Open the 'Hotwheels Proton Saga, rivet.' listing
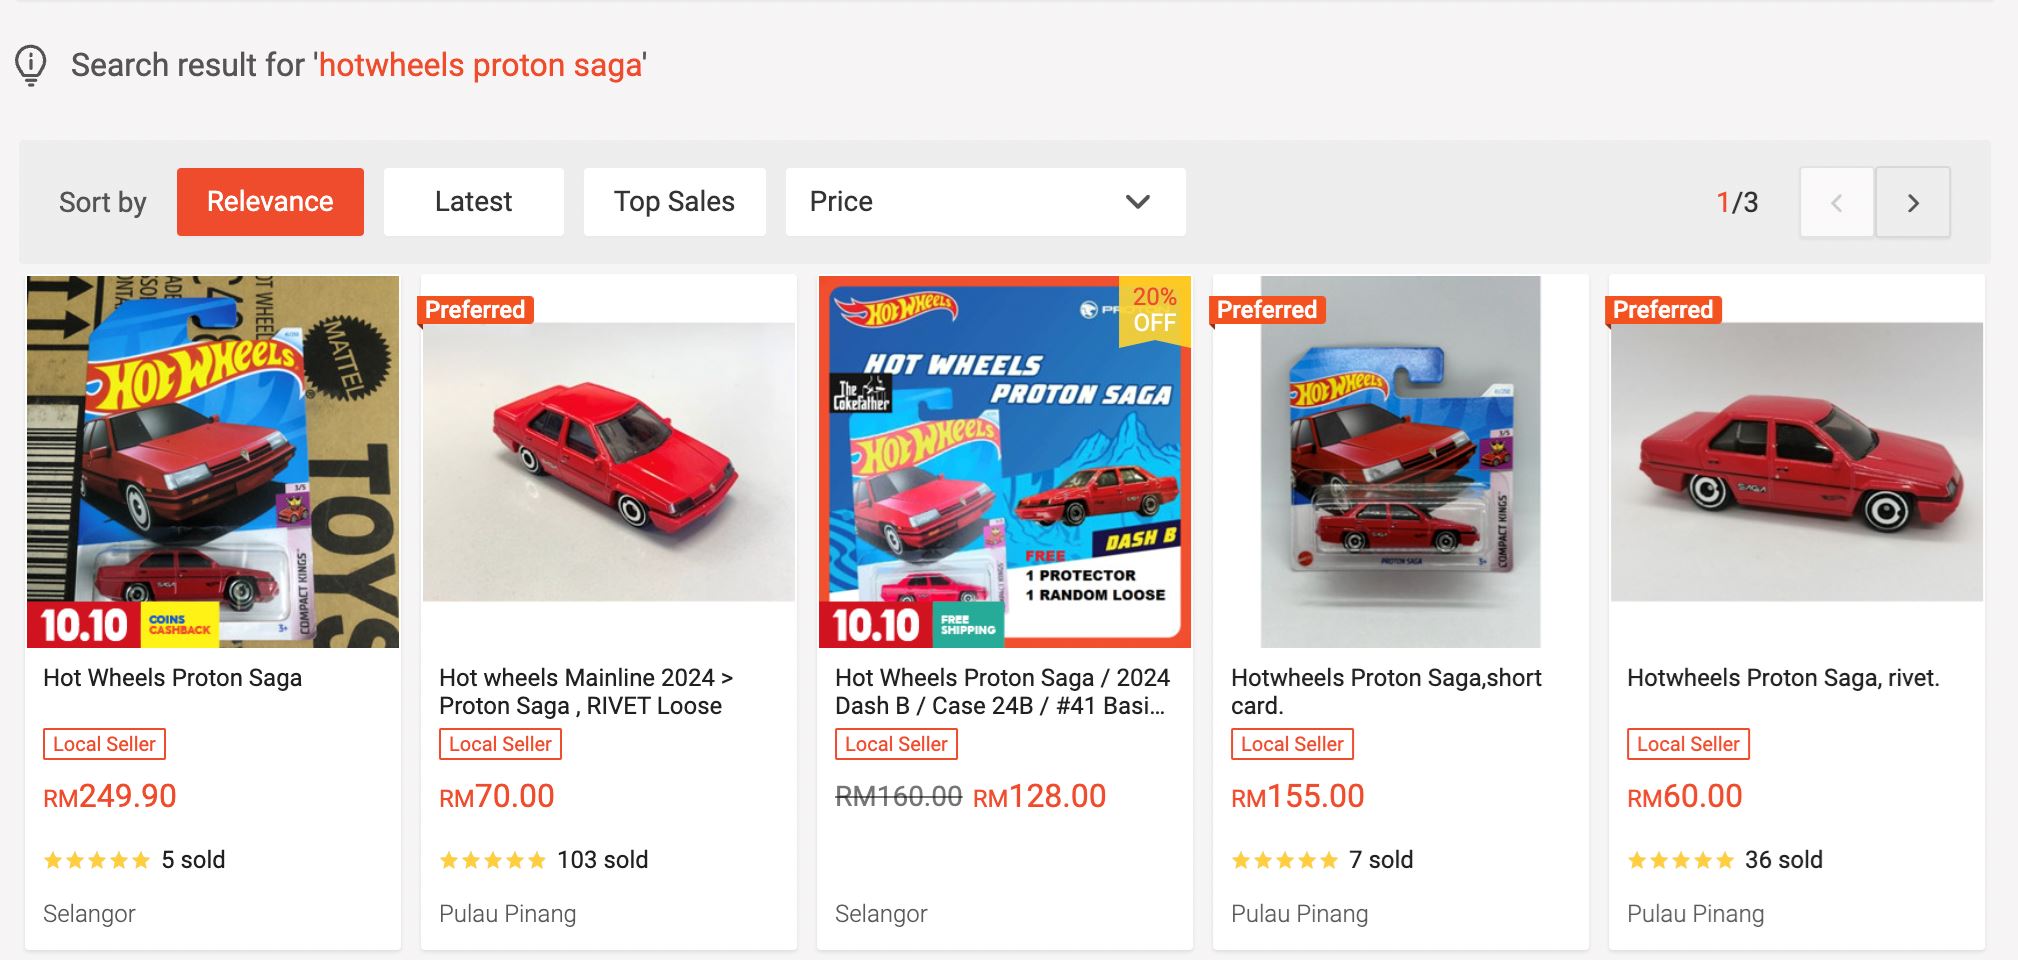Viewport: 2018px width, 960px height. (1783, 677)
